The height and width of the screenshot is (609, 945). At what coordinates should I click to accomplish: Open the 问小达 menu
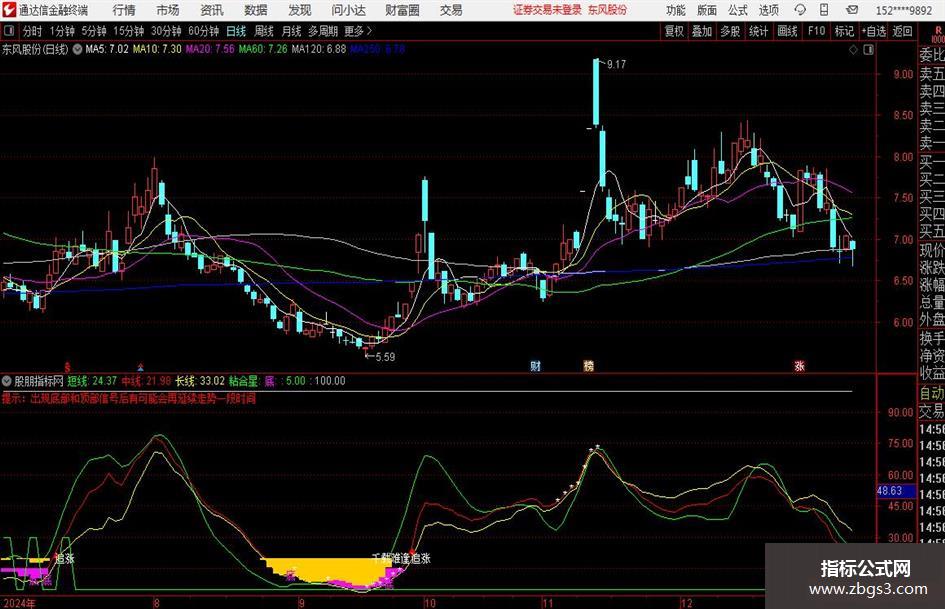coord(348,10)
